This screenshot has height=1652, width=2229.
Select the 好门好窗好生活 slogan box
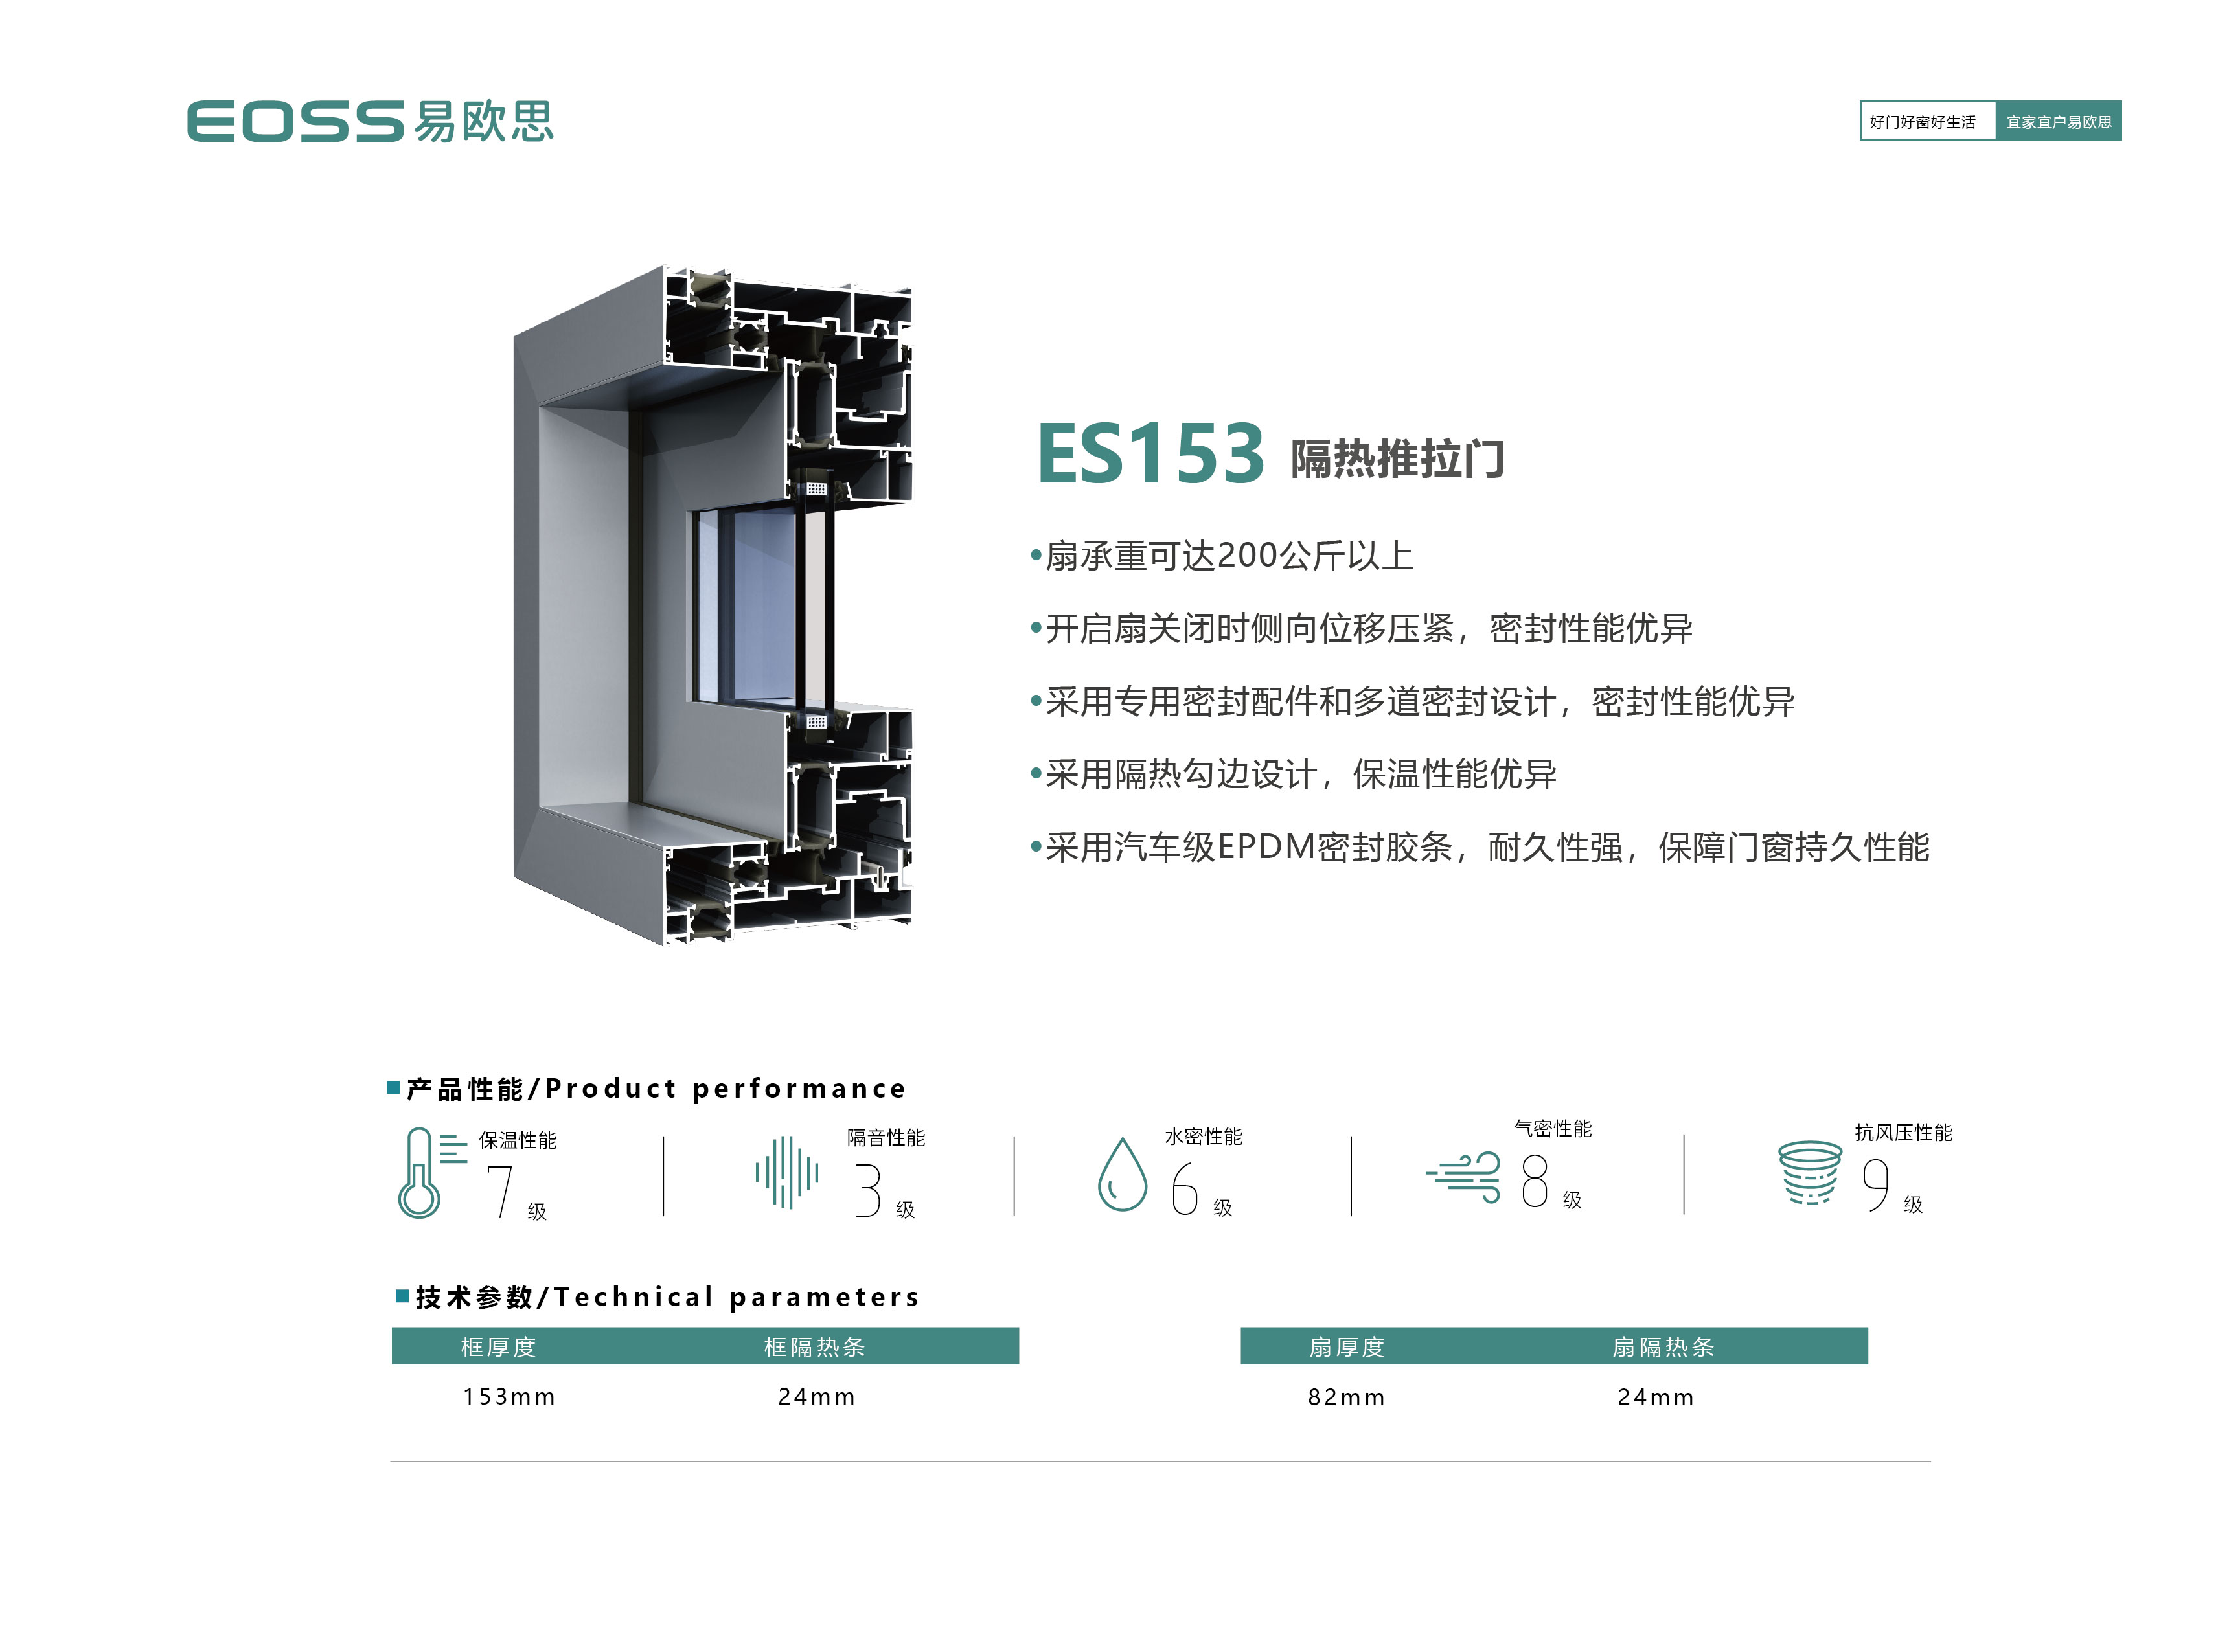(x=1926, y=121)
